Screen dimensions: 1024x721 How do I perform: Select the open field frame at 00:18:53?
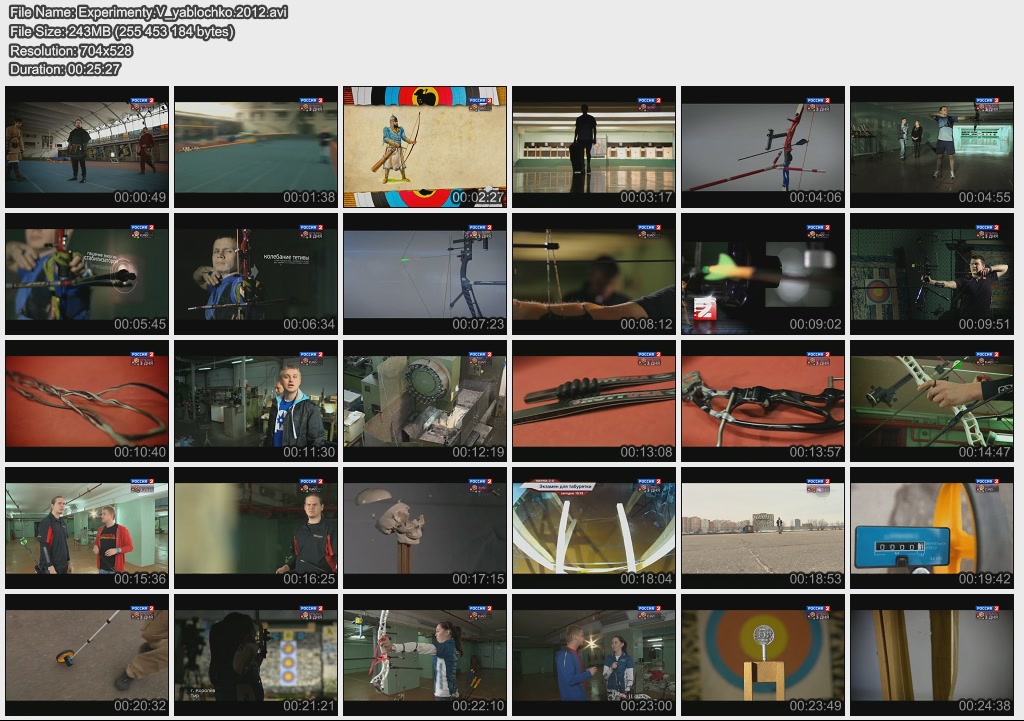(762, 528)
